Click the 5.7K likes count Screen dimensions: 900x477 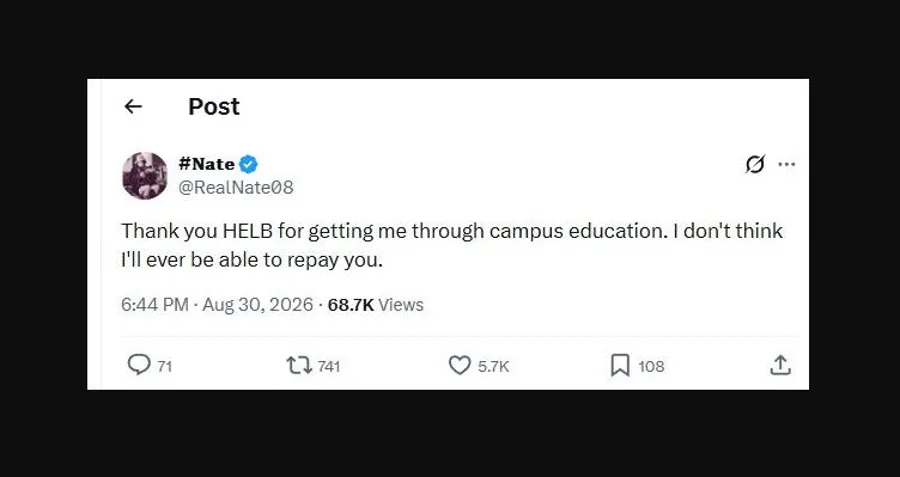(x=494, y=366)
